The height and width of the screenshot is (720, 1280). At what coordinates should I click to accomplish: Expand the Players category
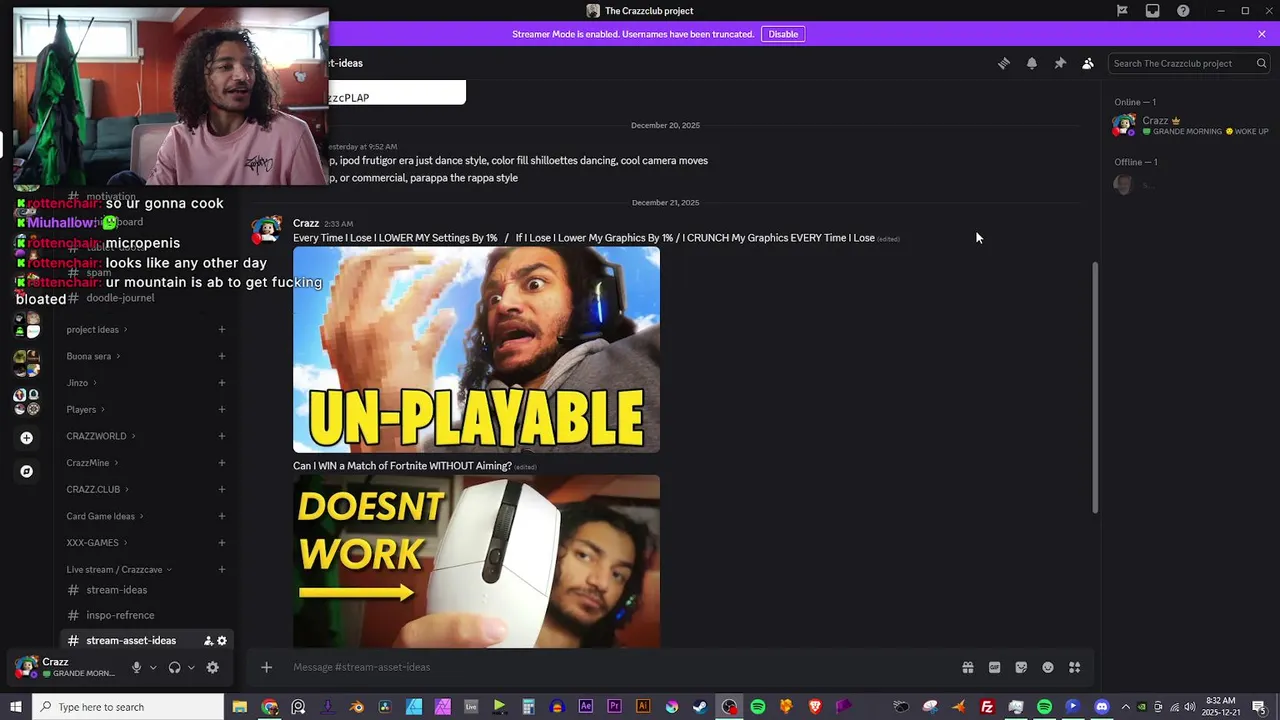click(x=86, y=410)
